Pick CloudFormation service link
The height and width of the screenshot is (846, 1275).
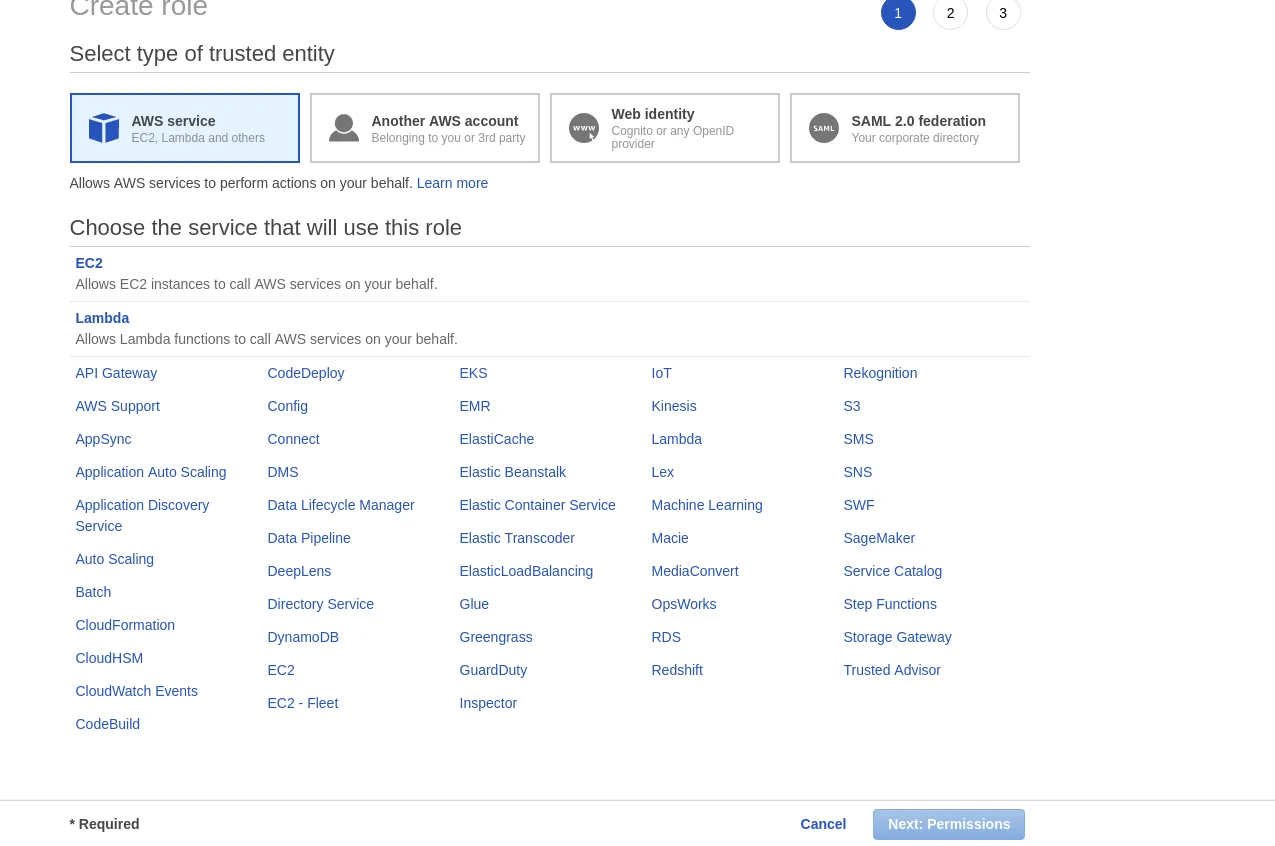coord(125,625)
